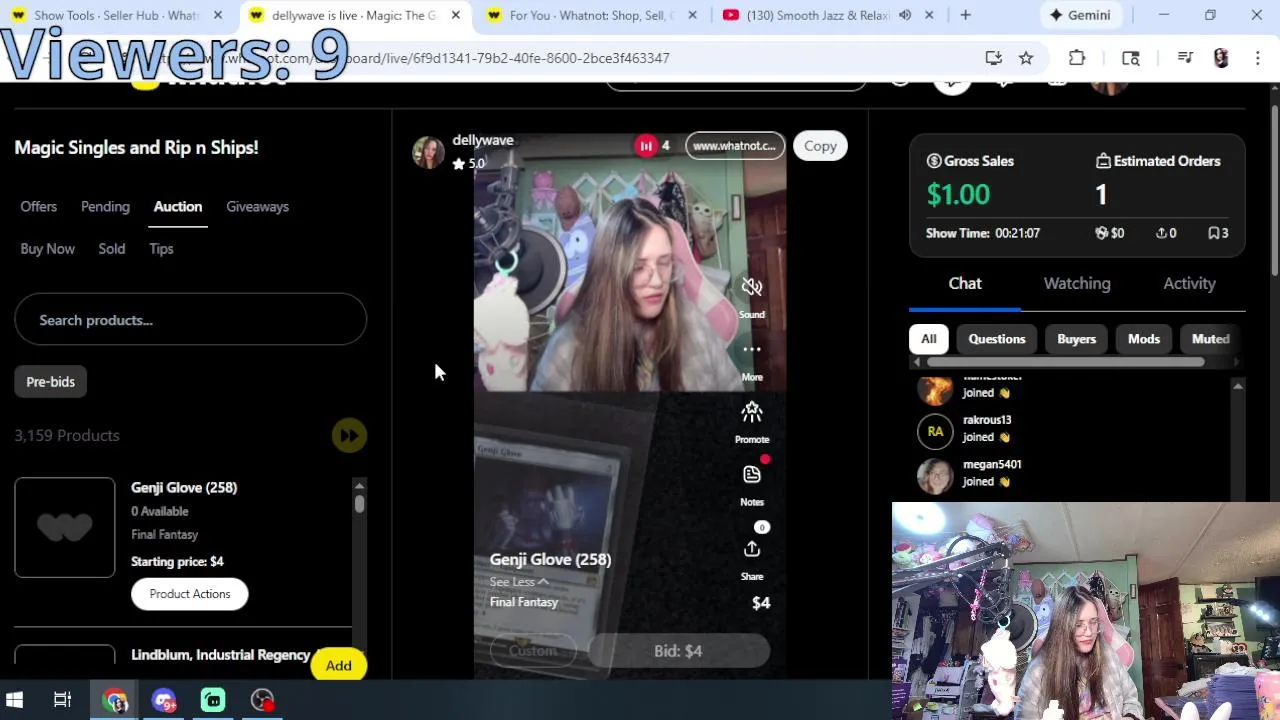
Task: Open the Sold tab
Action: tap(112, 248)
